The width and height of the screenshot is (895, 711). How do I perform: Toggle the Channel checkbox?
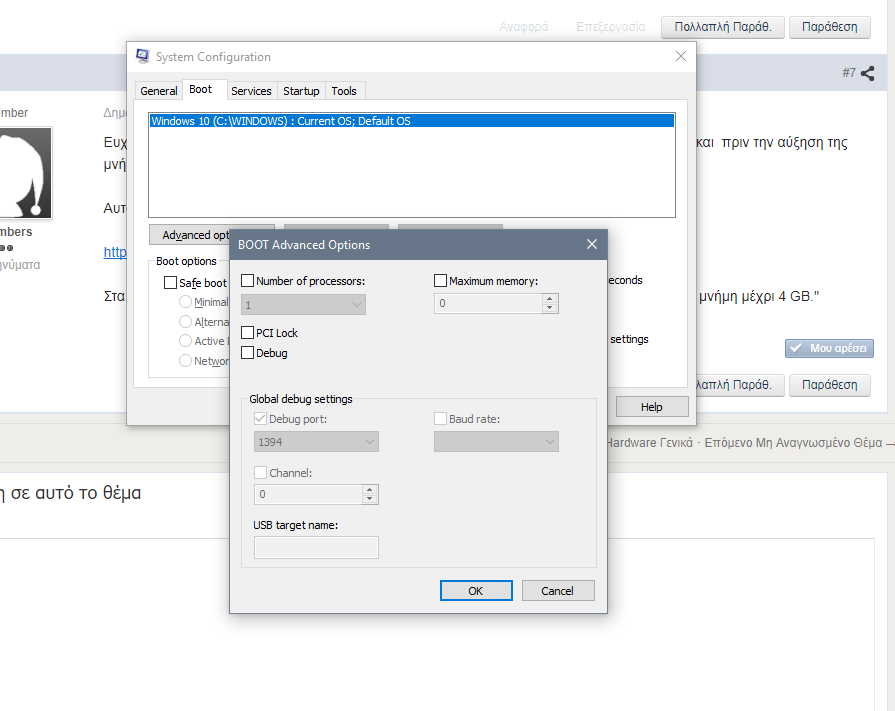coord(260,472)
